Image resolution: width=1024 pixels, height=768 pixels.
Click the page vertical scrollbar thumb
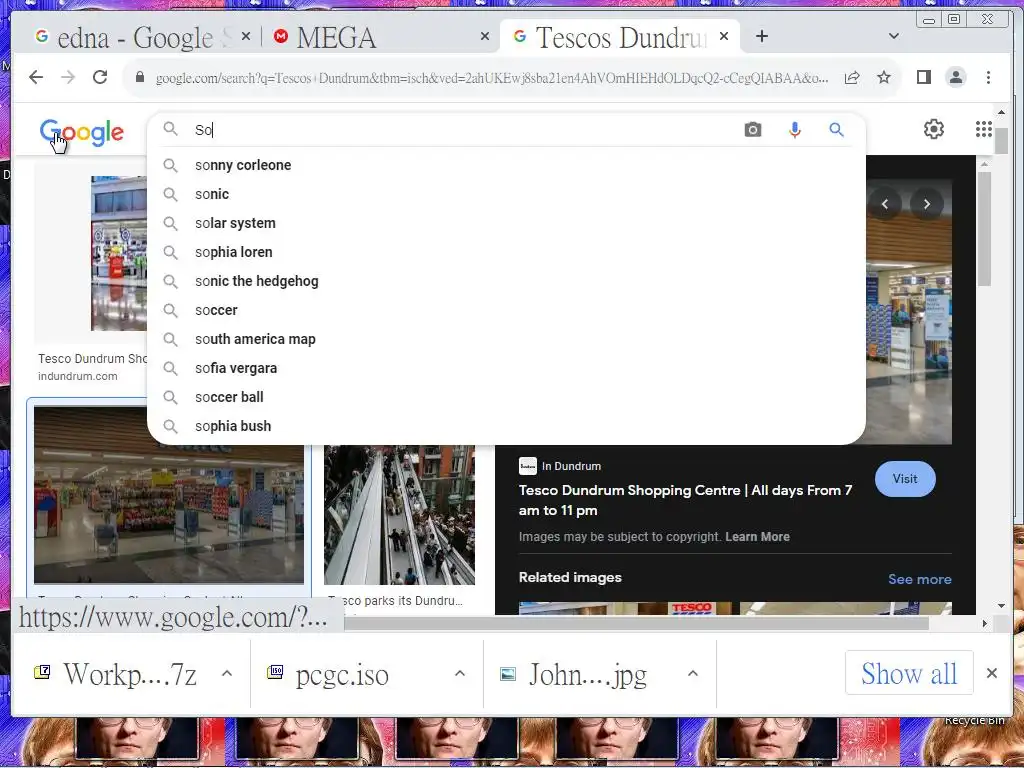tap(1001, 141)
